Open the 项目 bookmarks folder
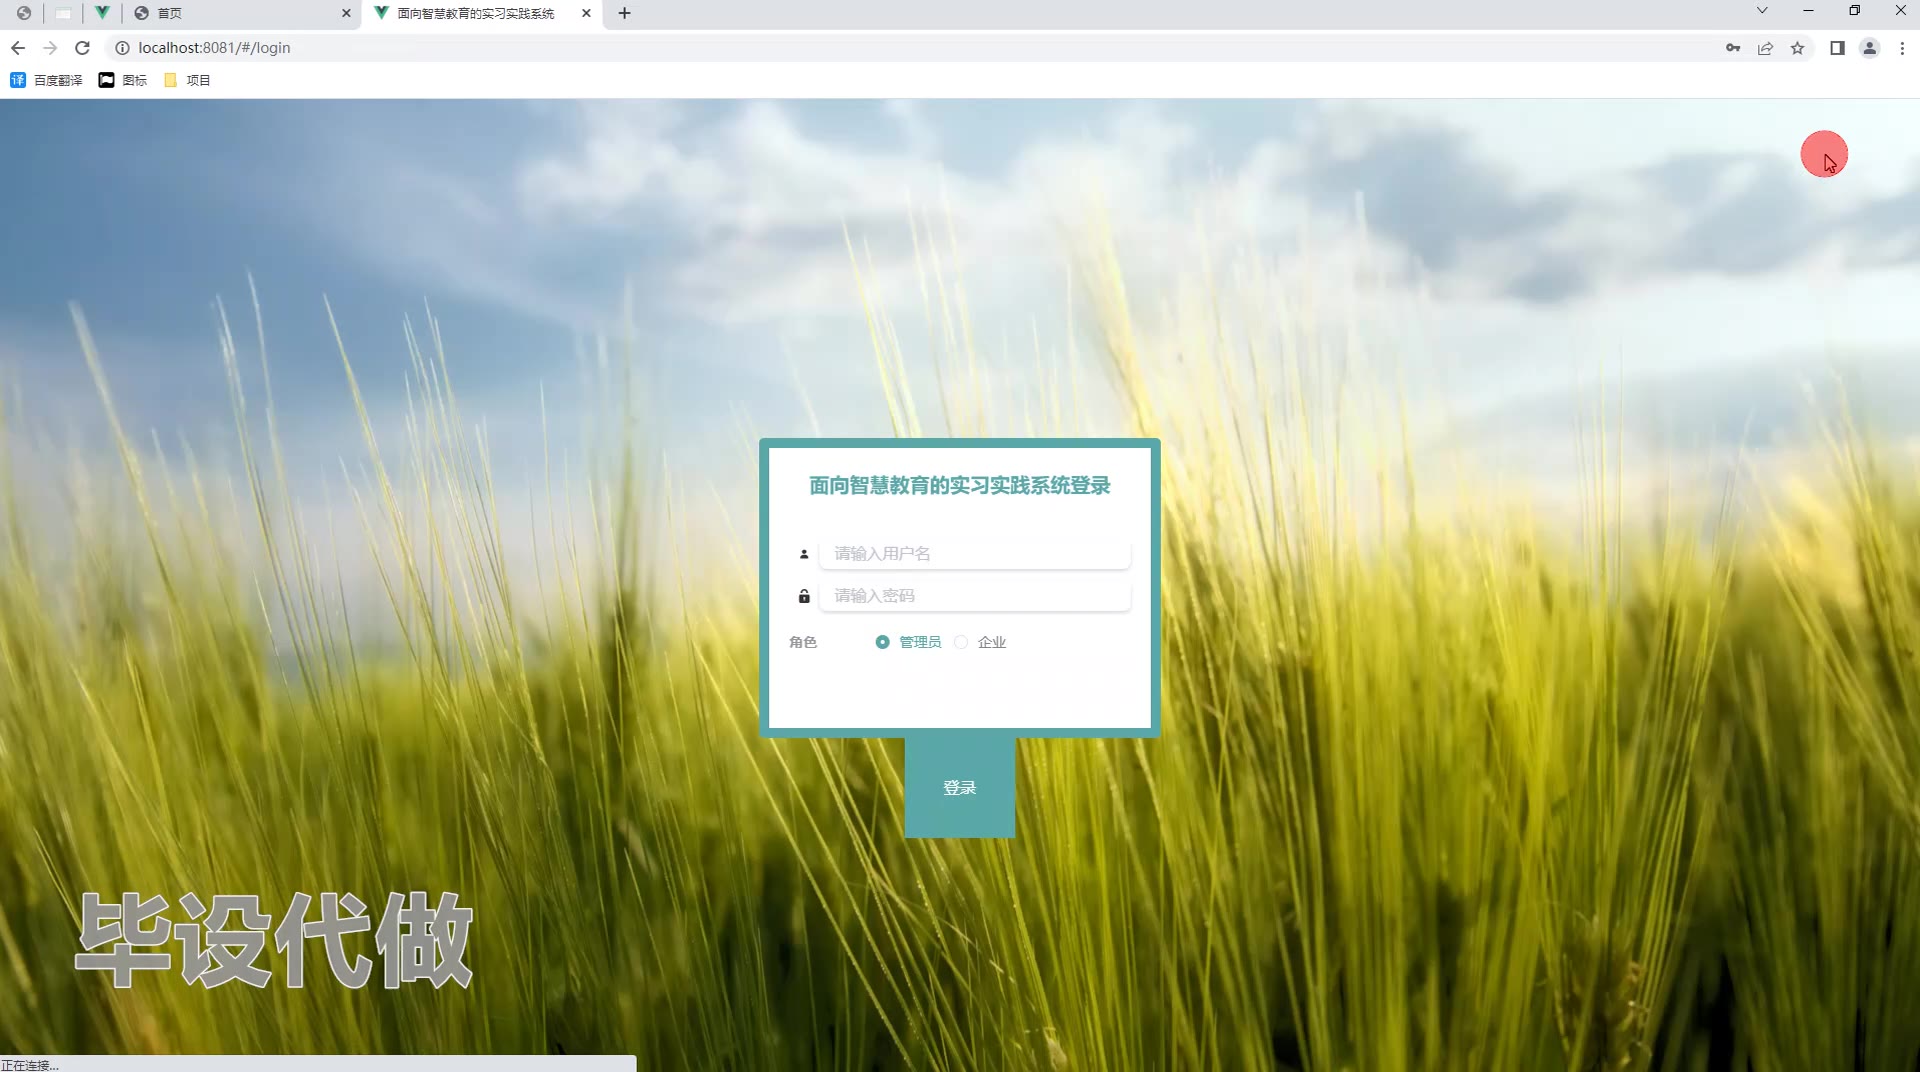This screenshot has width=1920, height=1072. (187, 80)
